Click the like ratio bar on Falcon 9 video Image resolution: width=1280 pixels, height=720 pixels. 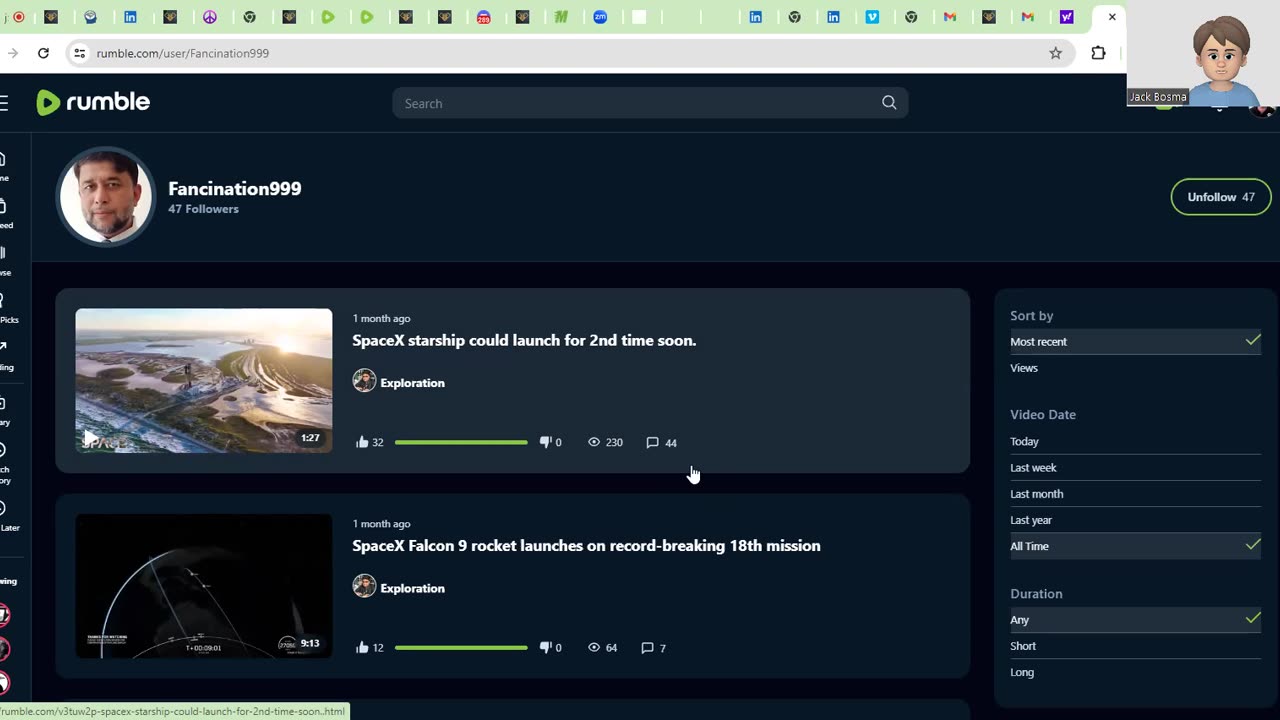point(461,647)
